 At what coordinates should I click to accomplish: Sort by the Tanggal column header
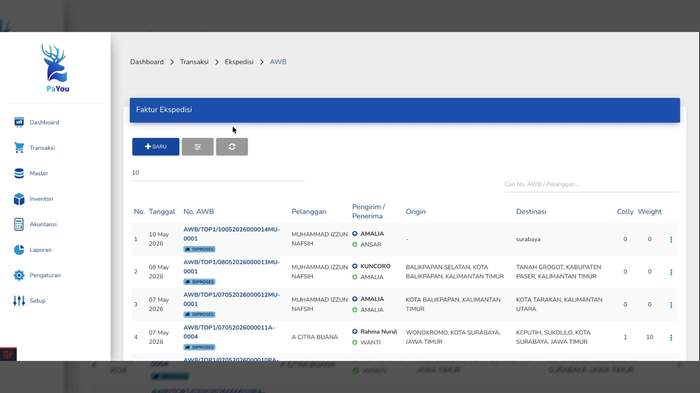click(x=162, y=212)
